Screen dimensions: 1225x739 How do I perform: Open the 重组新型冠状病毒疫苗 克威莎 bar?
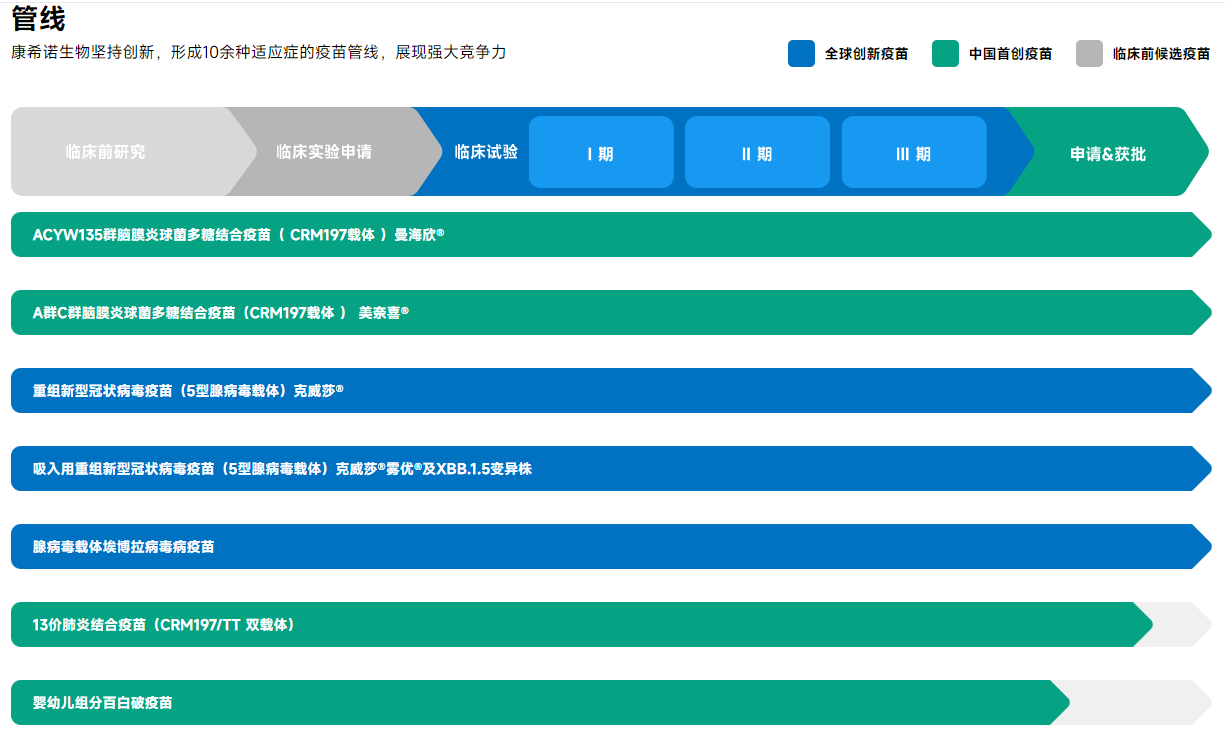[611, 390]
